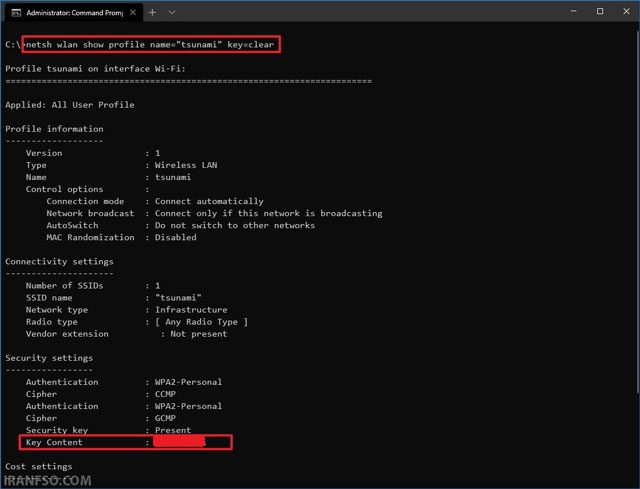Image resolution: width=640 pixels, height=489 pixels.
Task: Close the Command Prompt tab
Action: click(x=133, y=12)
